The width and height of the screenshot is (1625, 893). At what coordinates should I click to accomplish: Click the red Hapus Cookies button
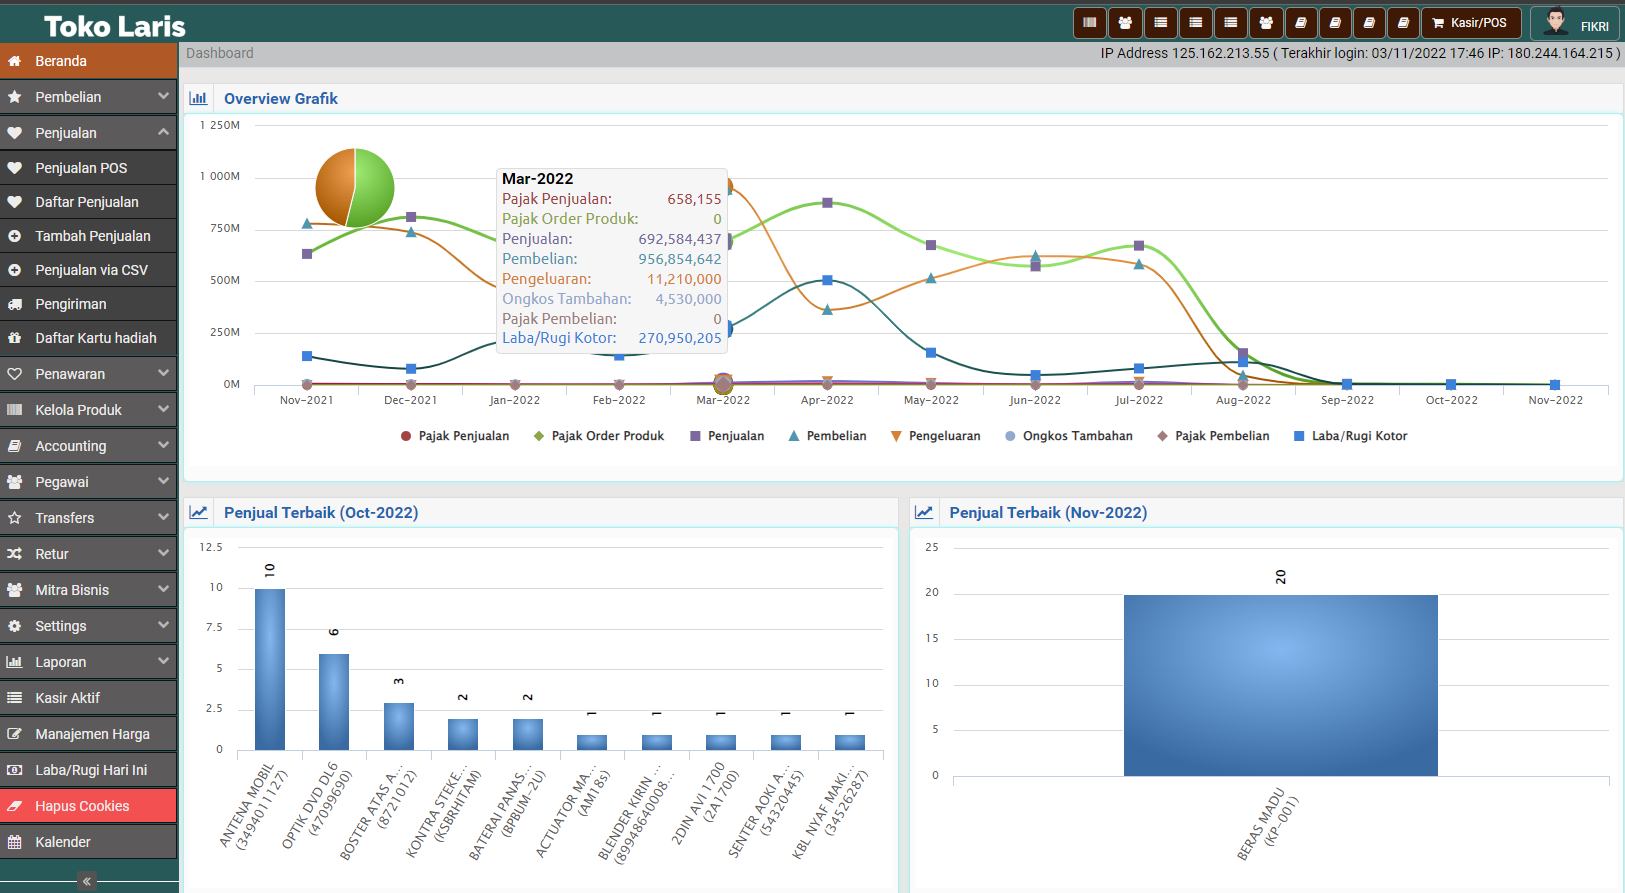tap(88, 806)
